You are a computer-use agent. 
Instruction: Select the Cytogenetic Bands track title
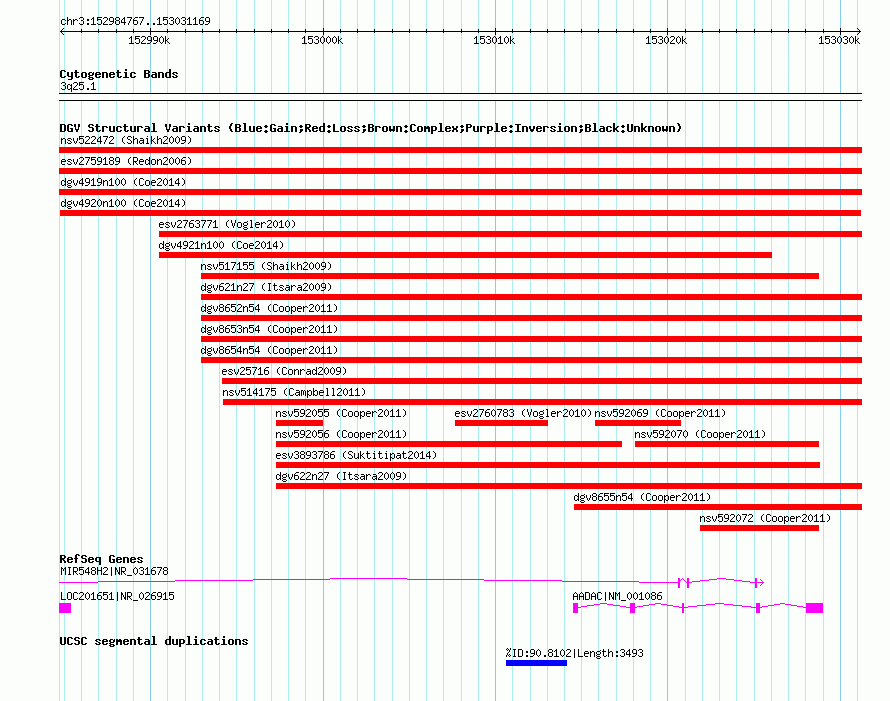[x=119, y=74]
